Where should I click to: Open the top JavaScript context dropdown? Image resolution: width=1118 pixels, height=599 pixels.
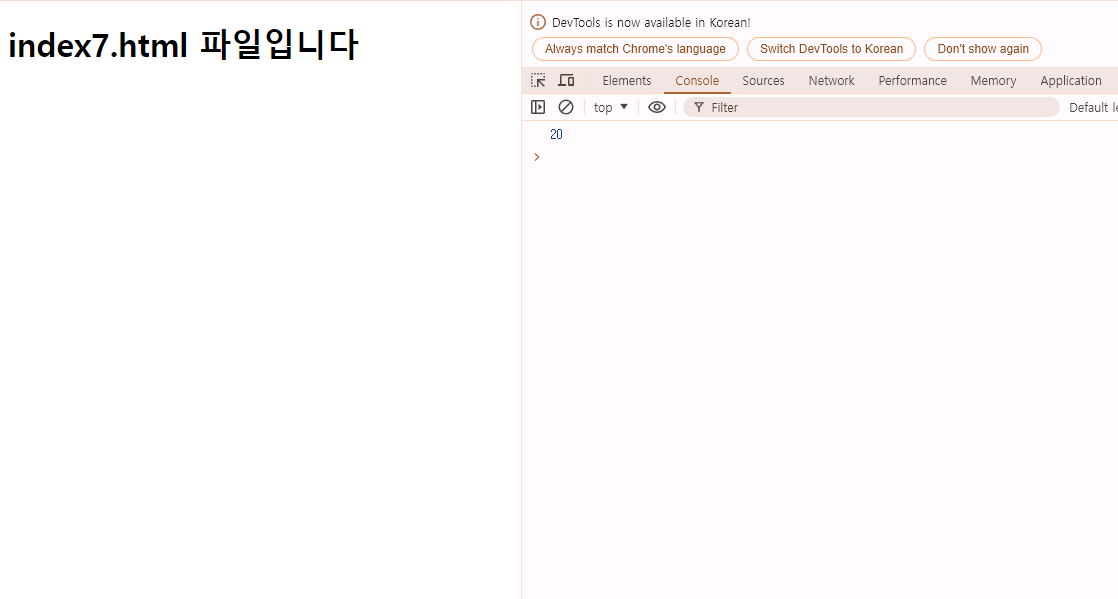point(610,107)
